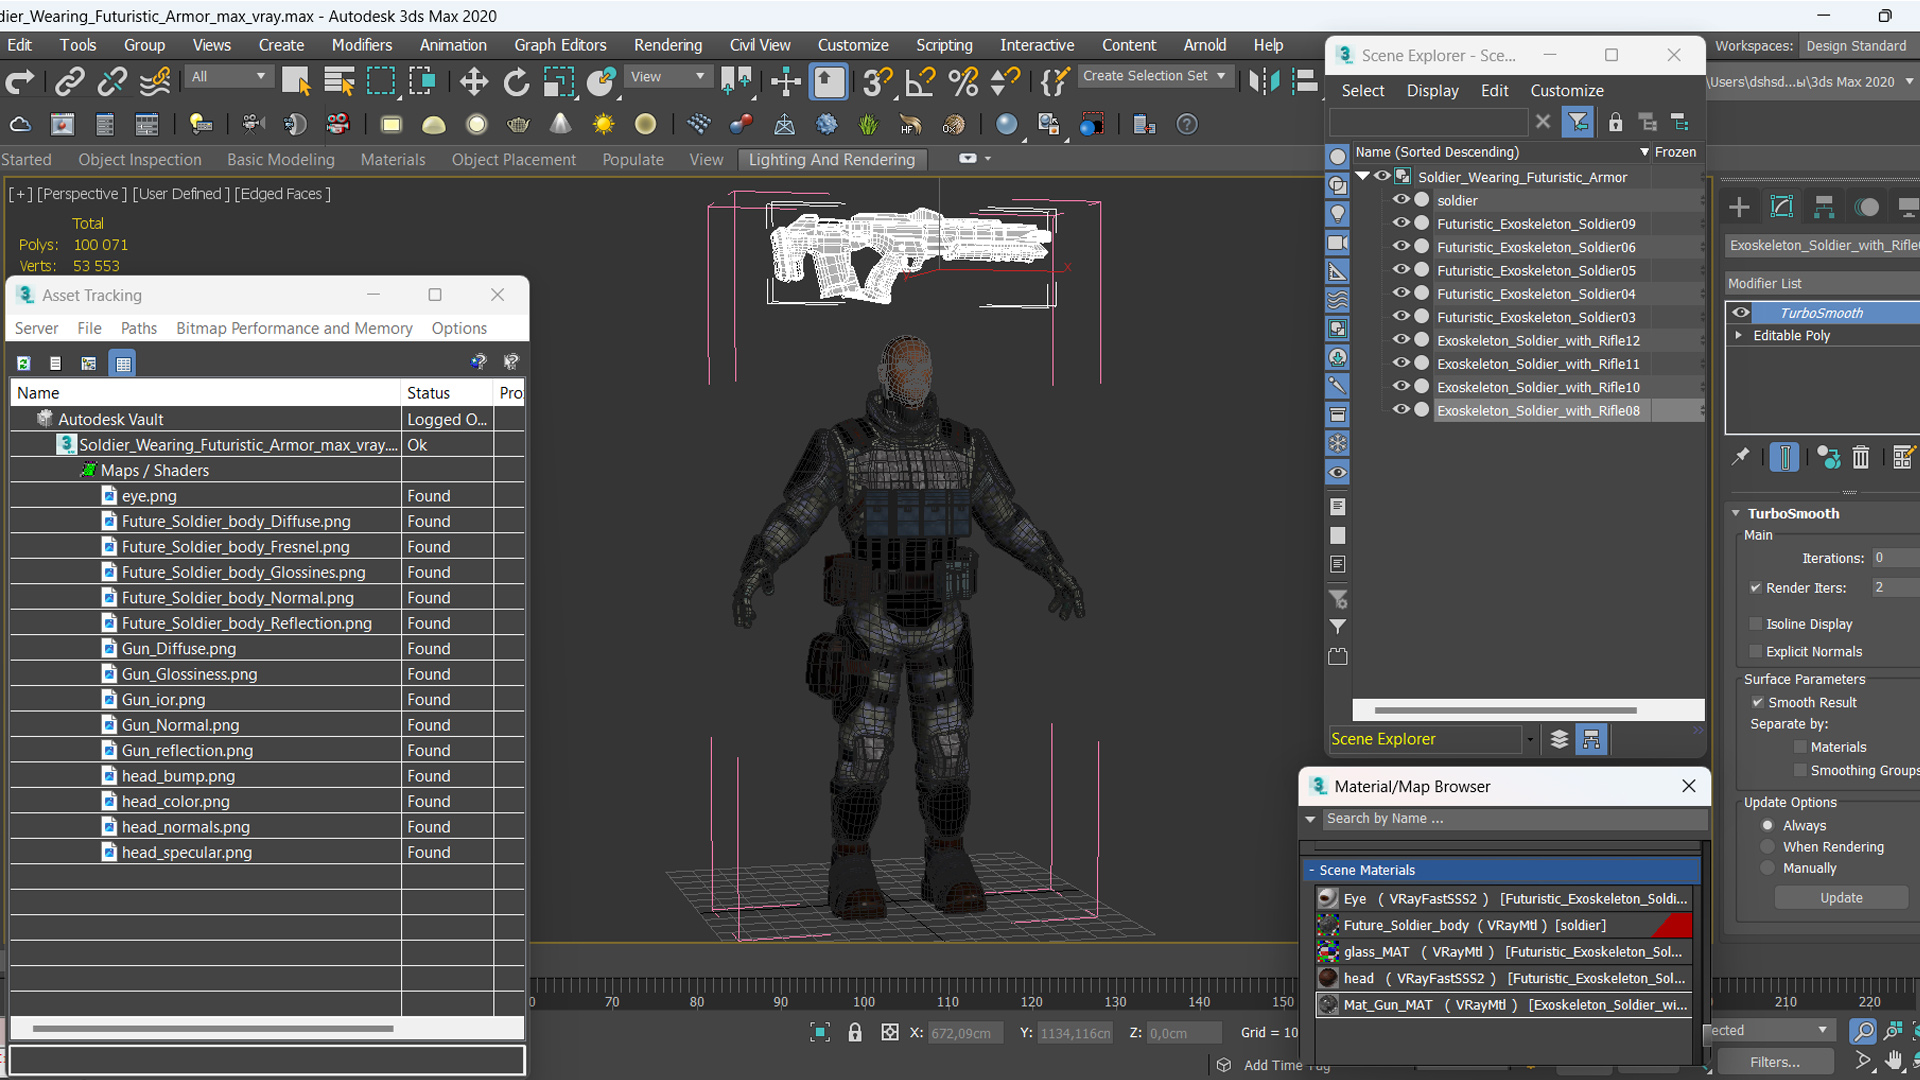This screenshot has height=1080, width=1920.
Task: Check Separate by Materials option
Action: coord(1800,747)
